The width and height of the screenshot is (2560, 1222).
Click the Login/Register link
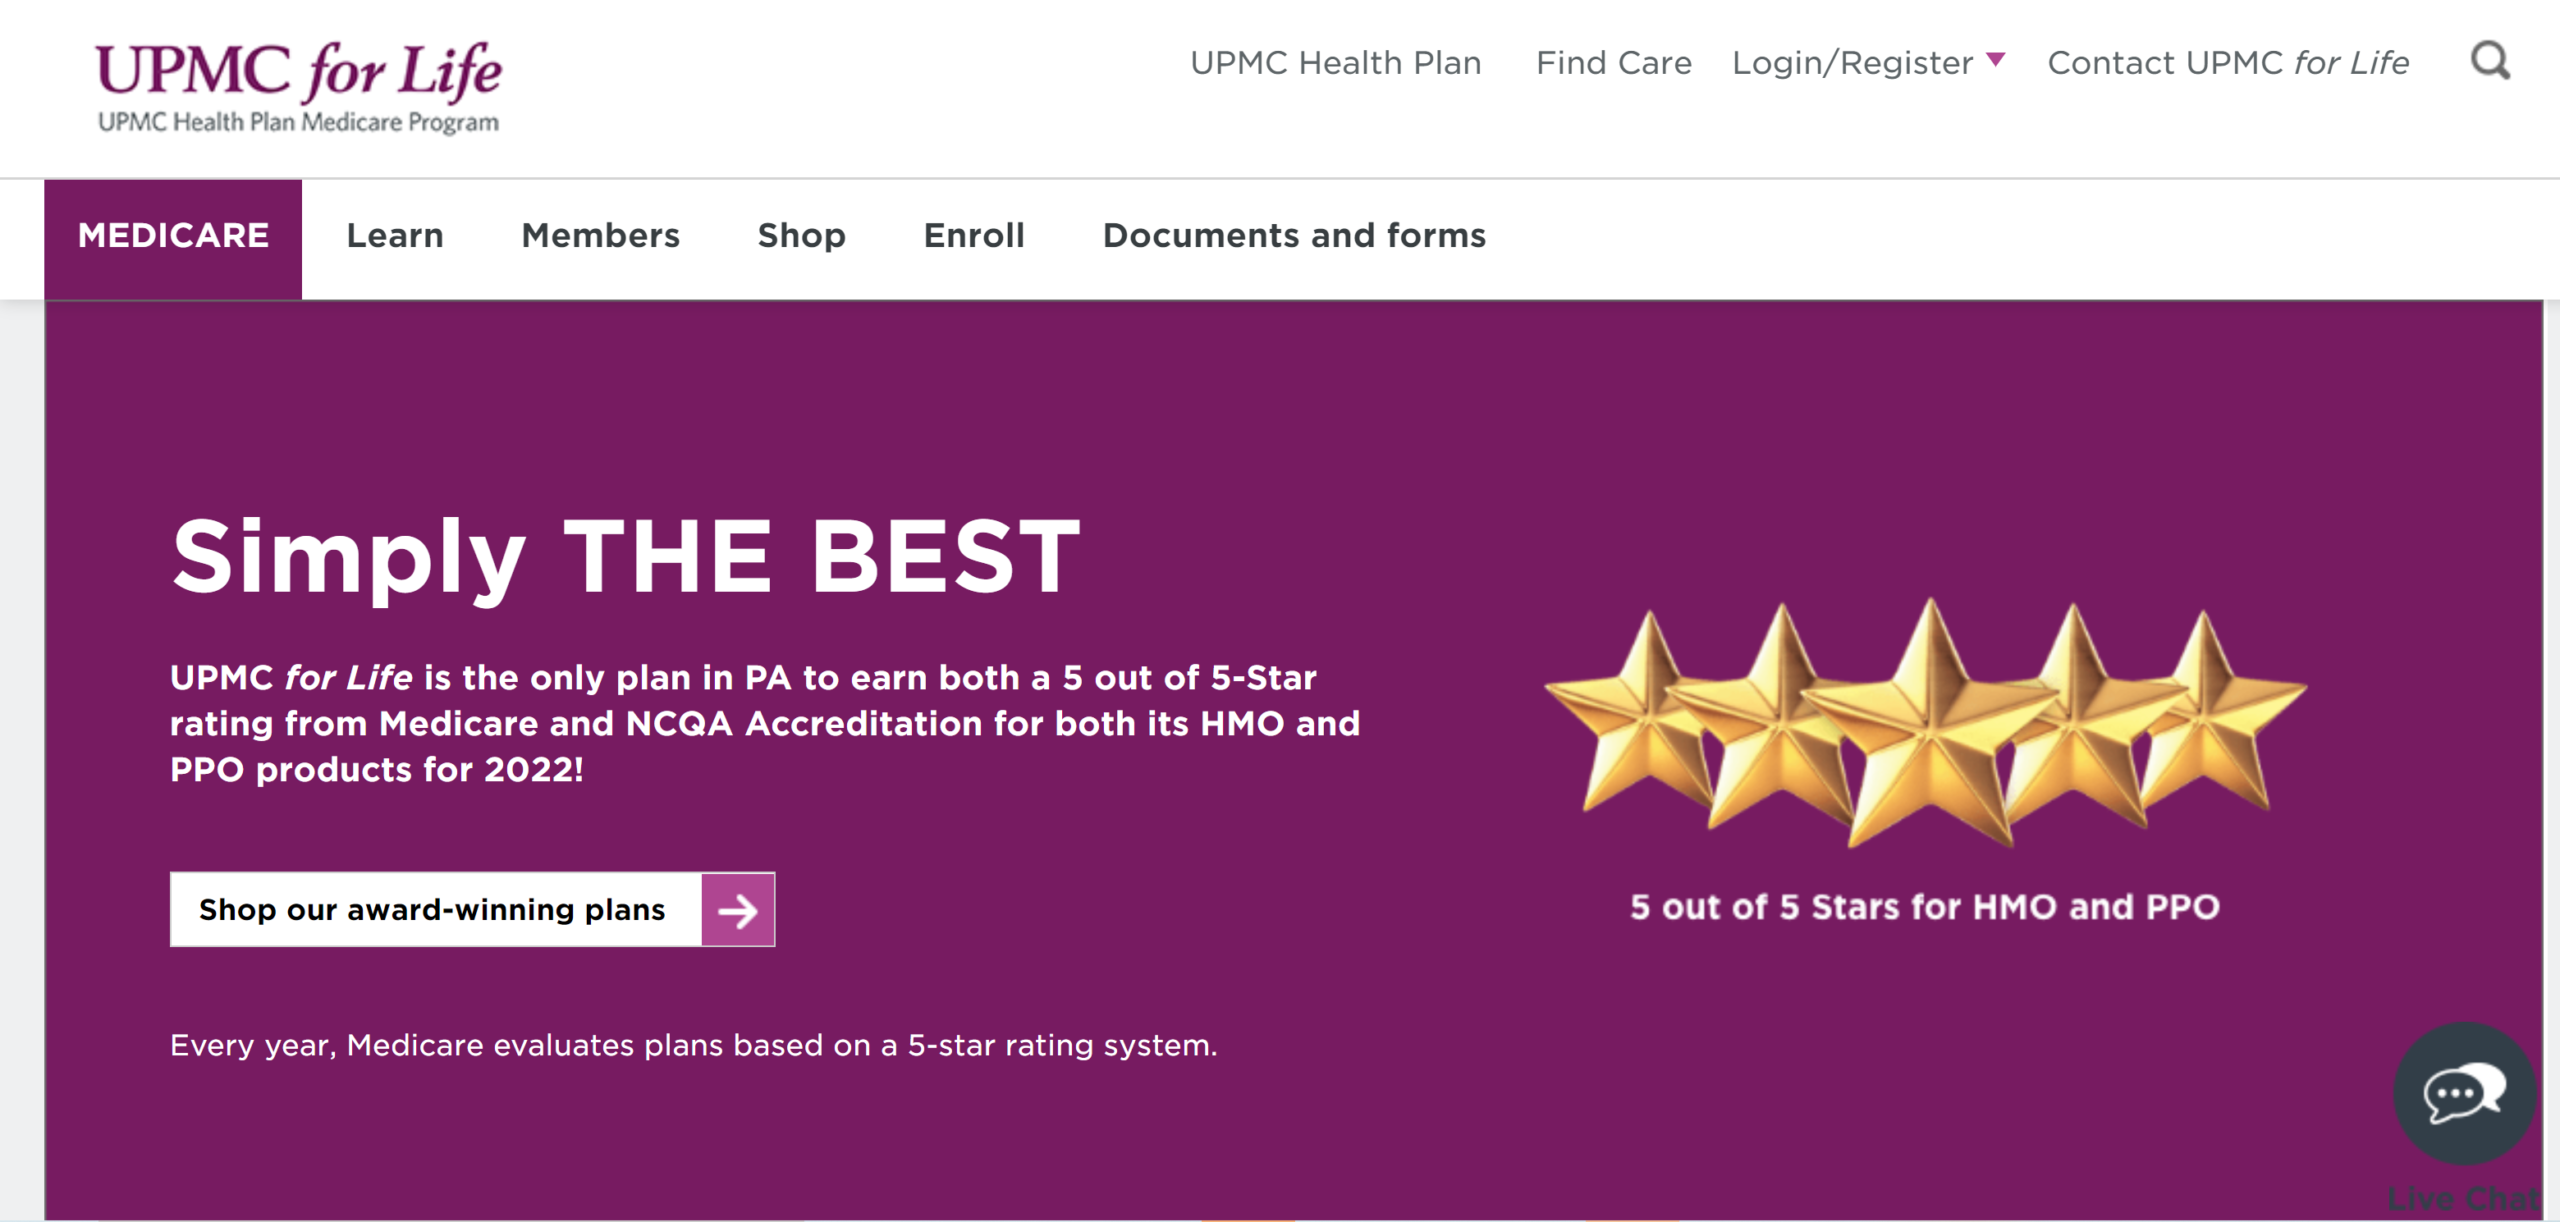(x=1852, y=63)
